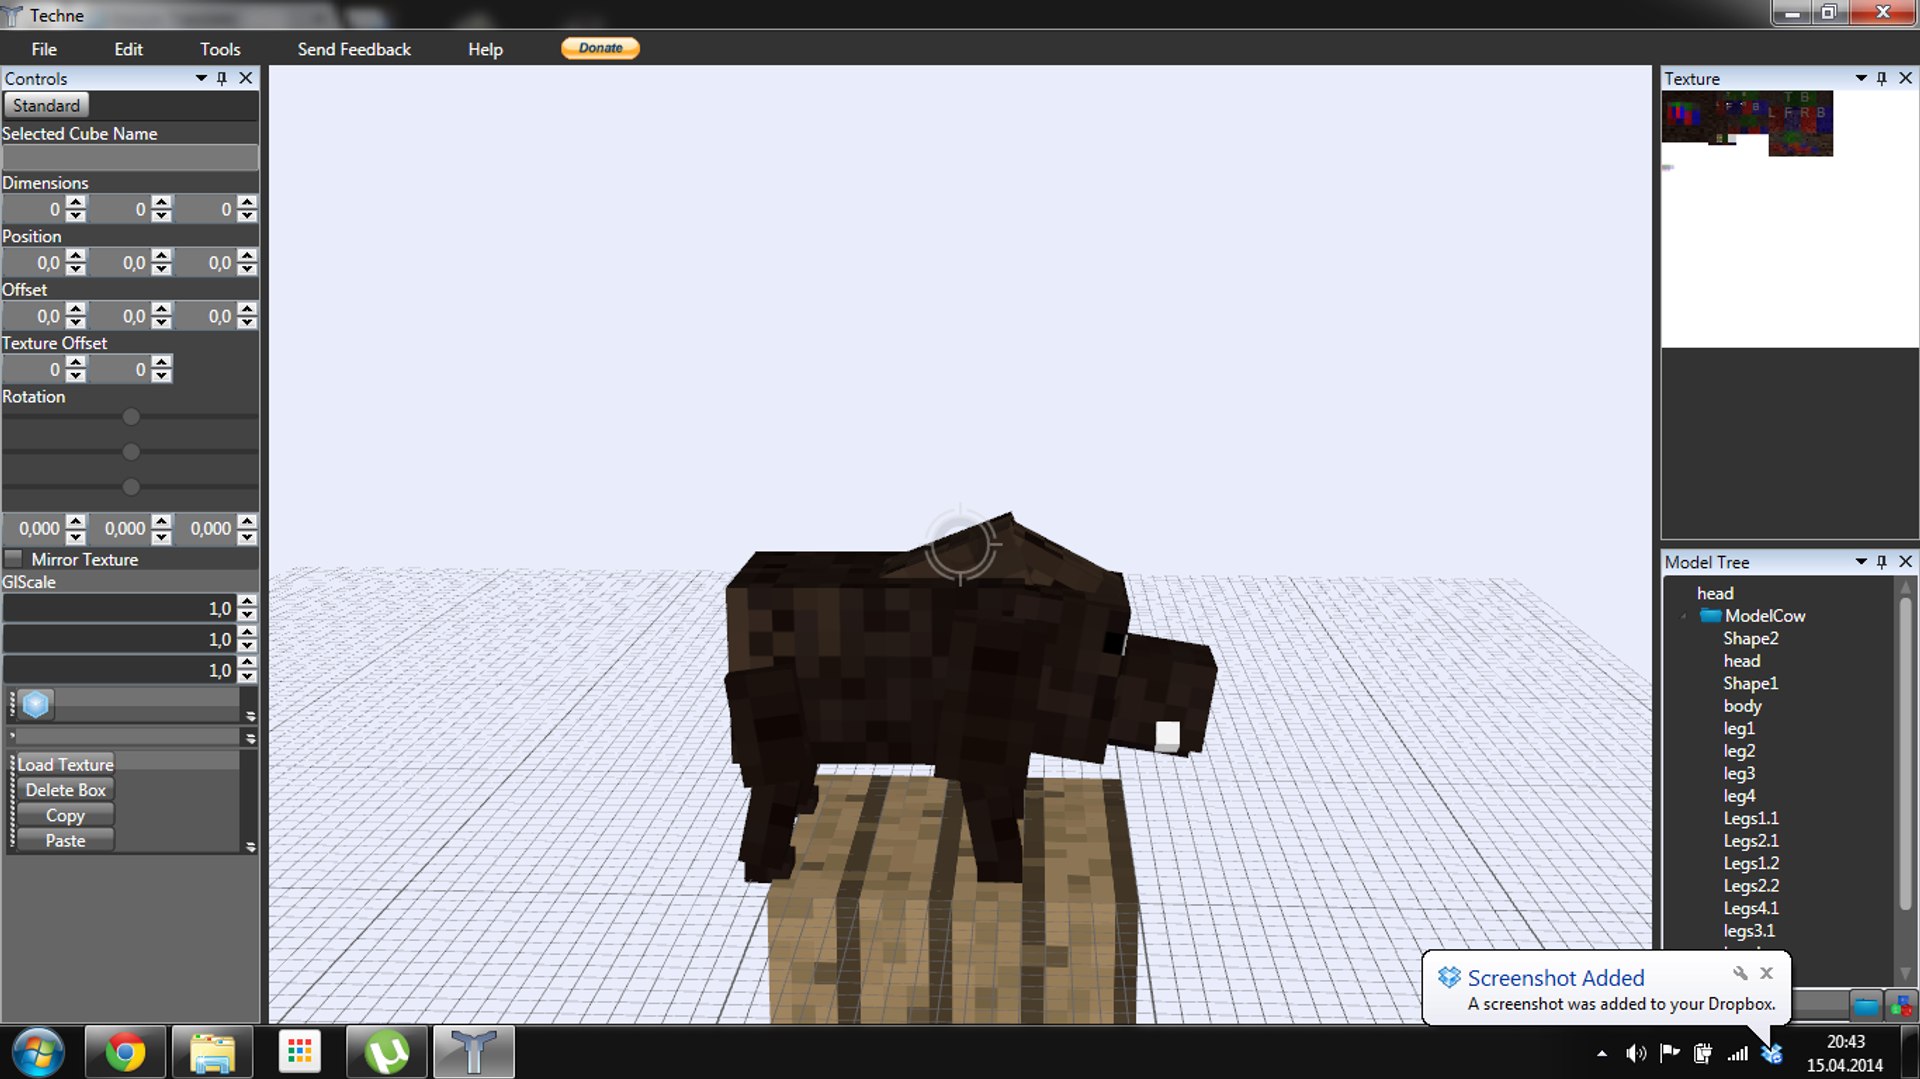
Task: Close the Model Tree panel
Action: [x=1905, y=562]
